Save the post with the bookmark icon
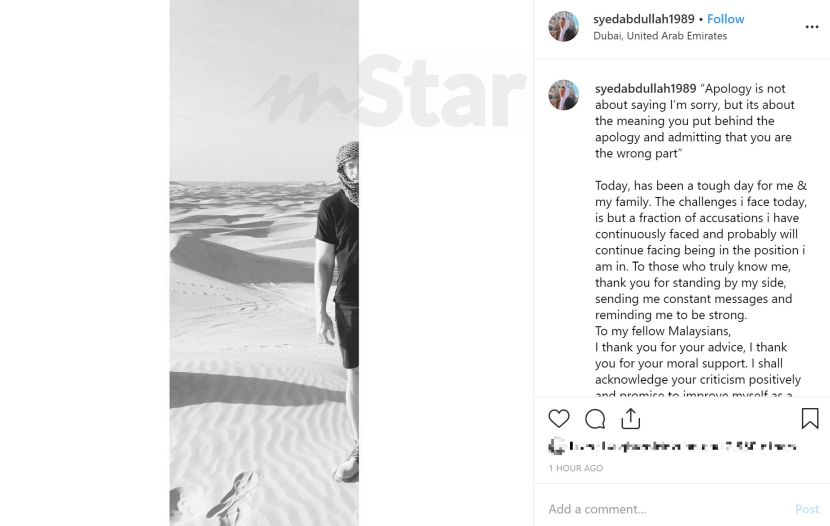 [x=810, y=418]
